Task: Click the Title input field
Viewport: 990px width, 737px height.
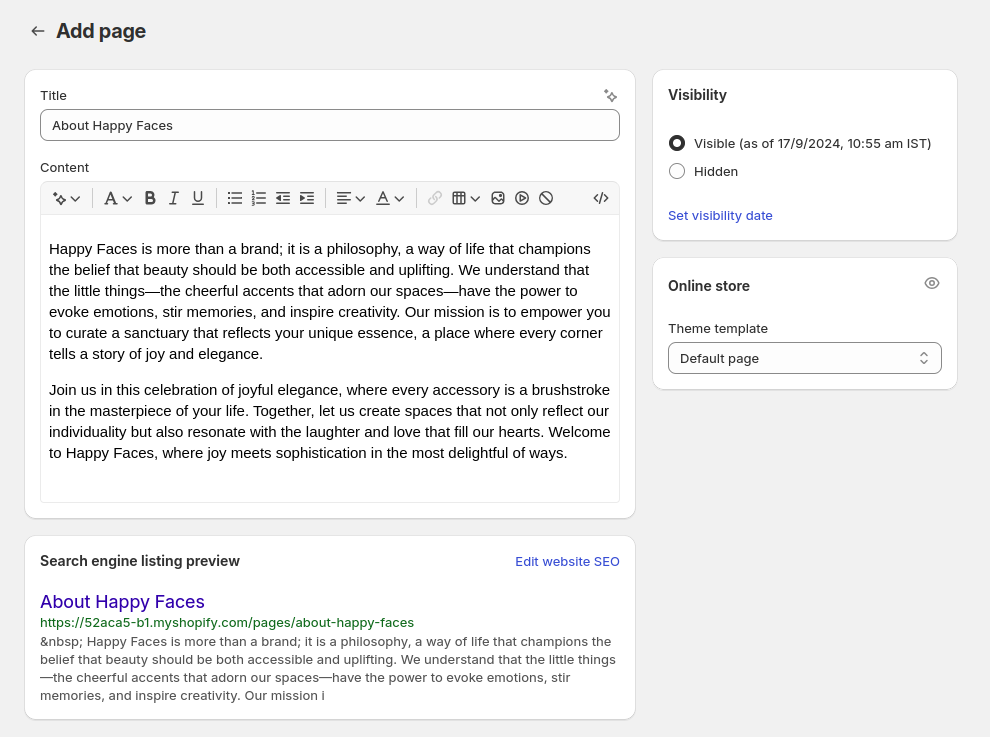Action: (x=330, y=125)
